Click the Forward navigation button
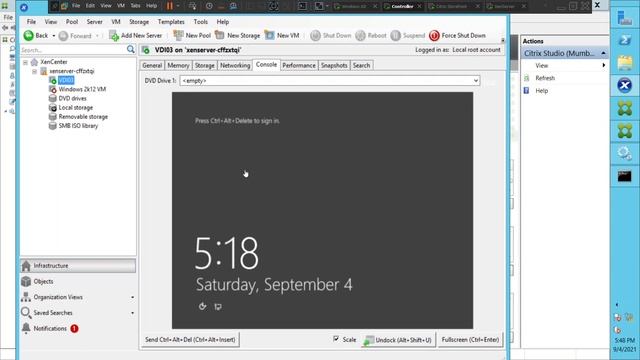640x360 pixels. point(76,36)
